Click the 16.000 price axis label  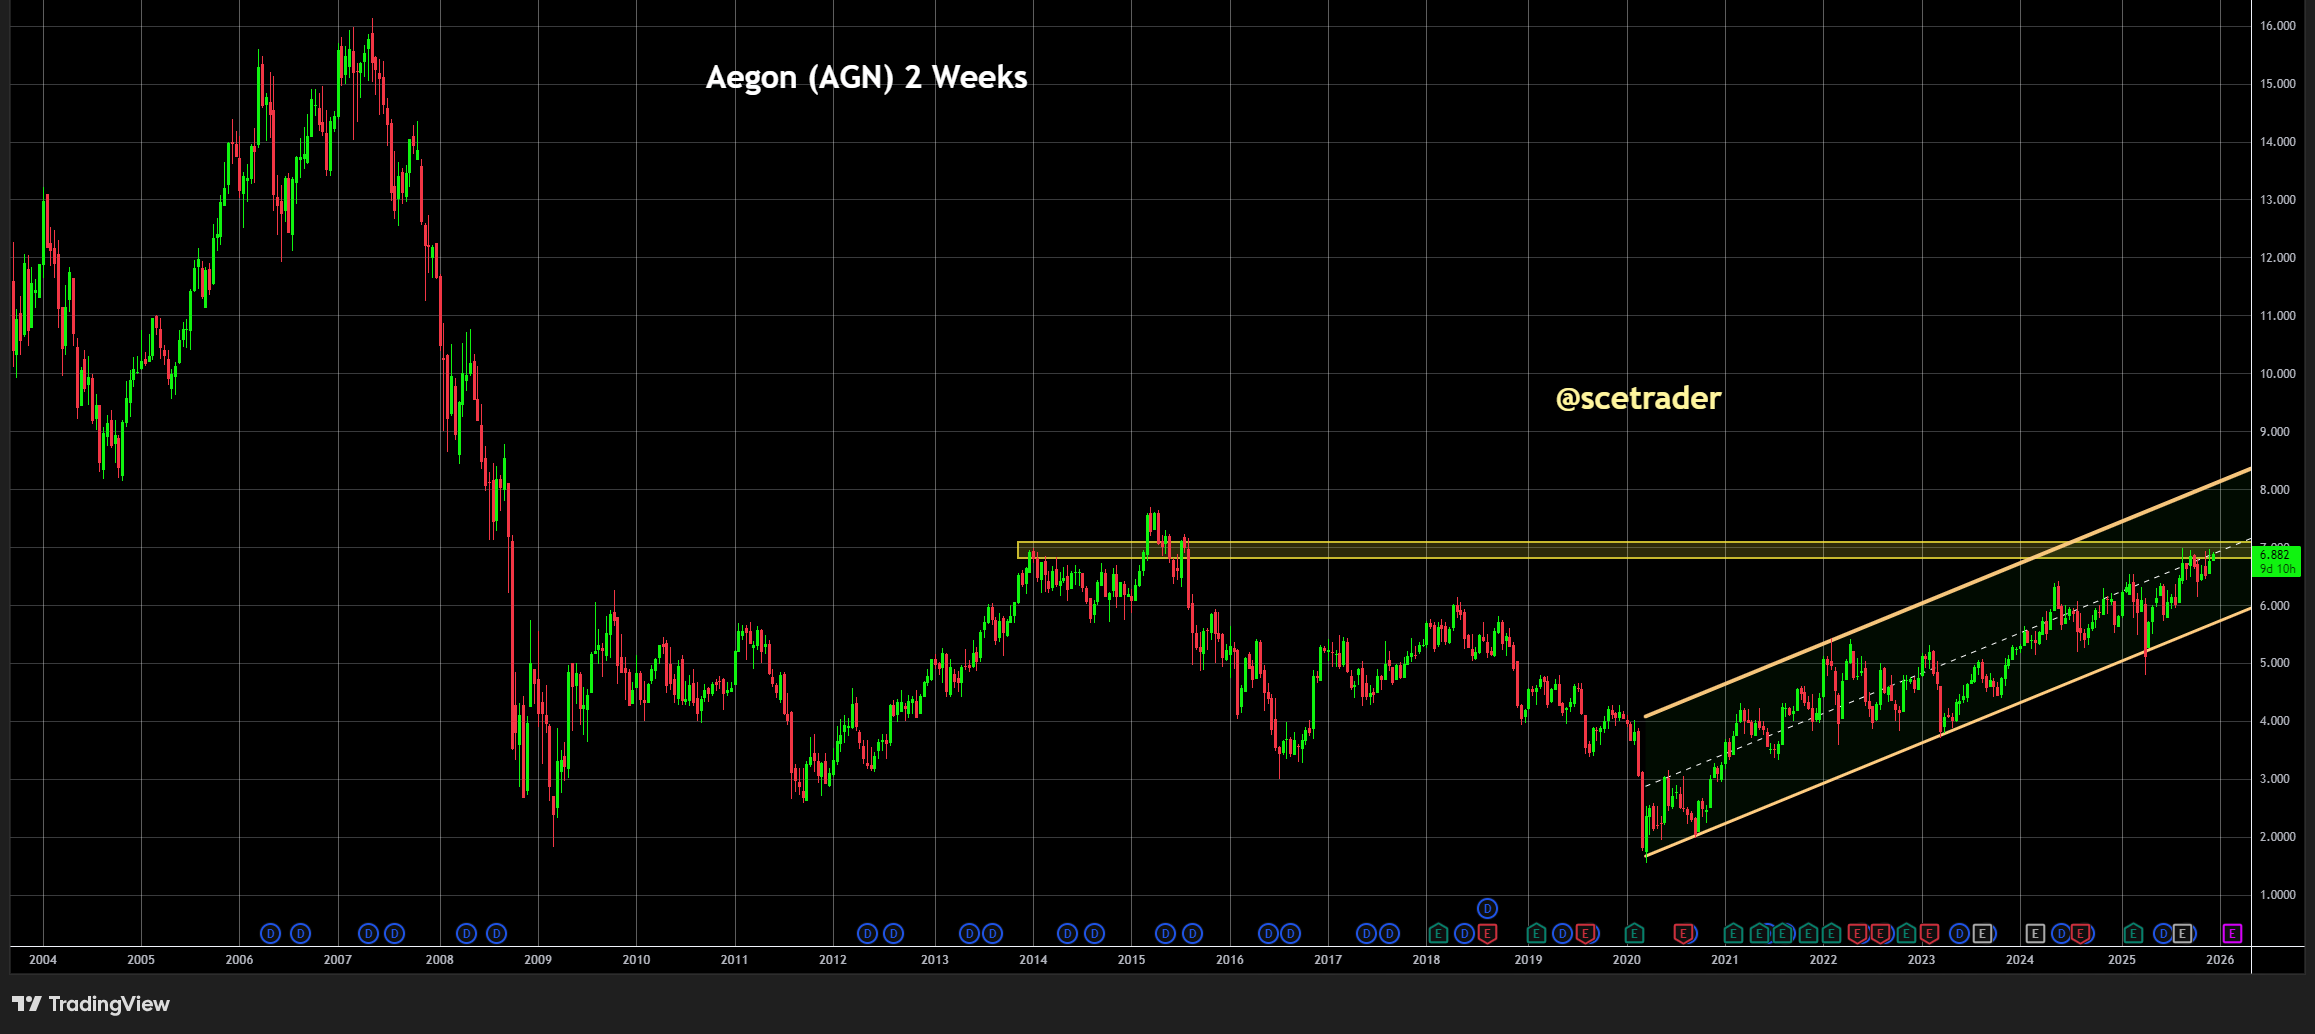coord(2278,26)
